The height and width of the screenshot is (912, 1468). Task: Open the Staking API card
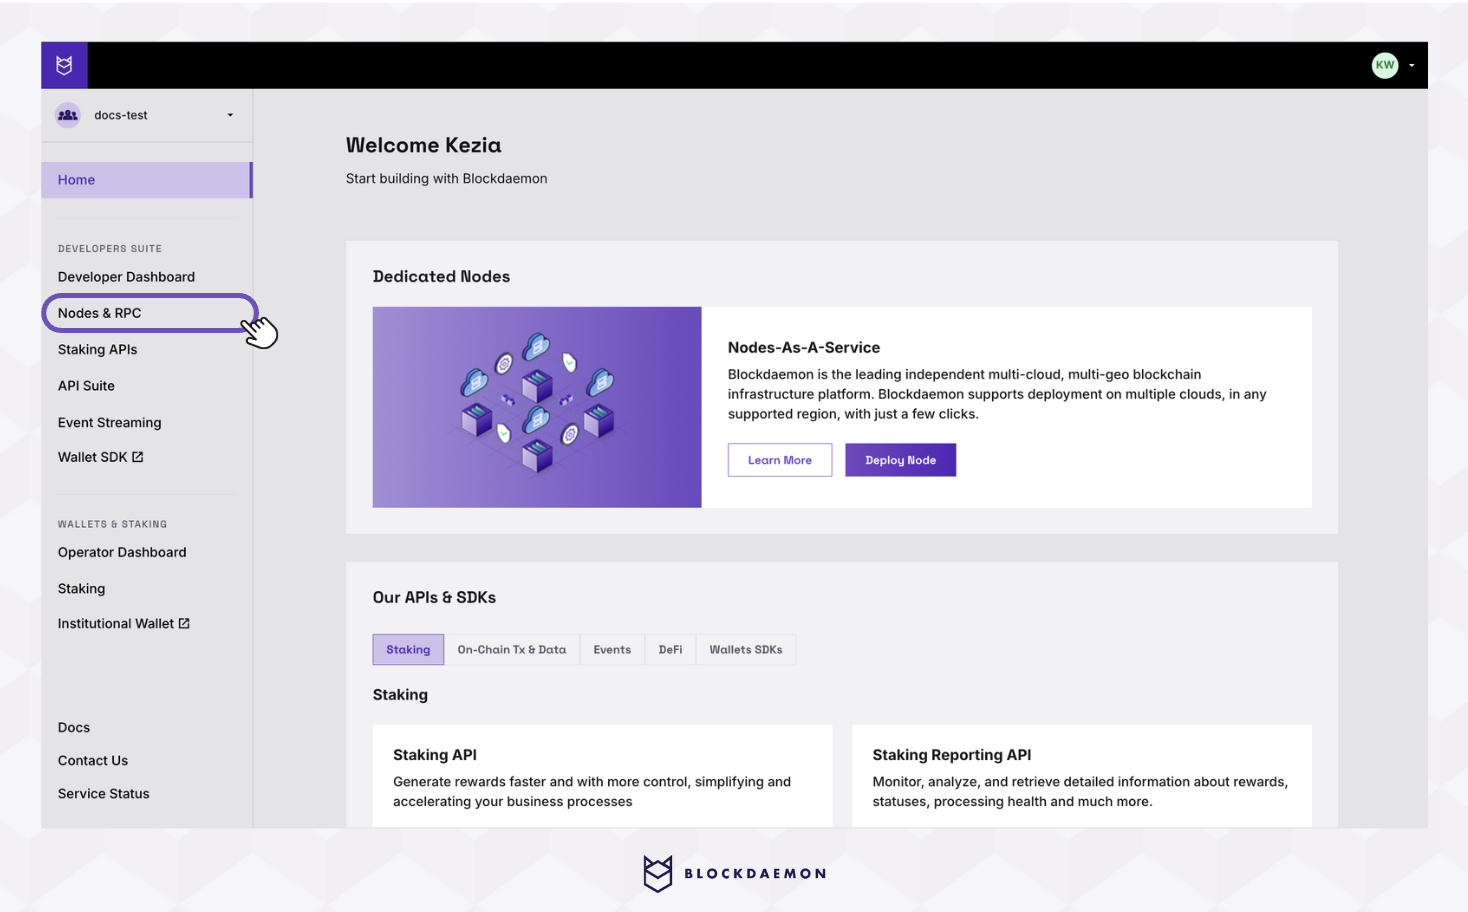602,776
